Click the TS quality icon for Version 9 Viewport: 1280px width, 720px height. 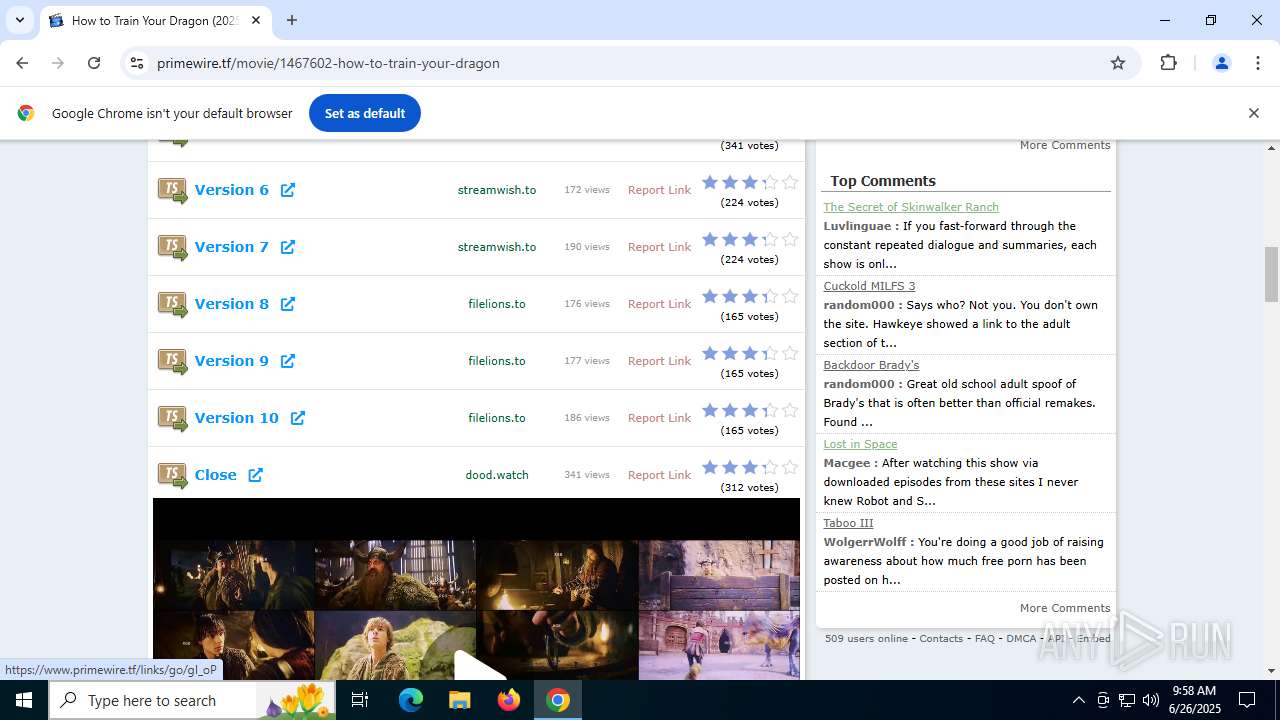[172, 361]
